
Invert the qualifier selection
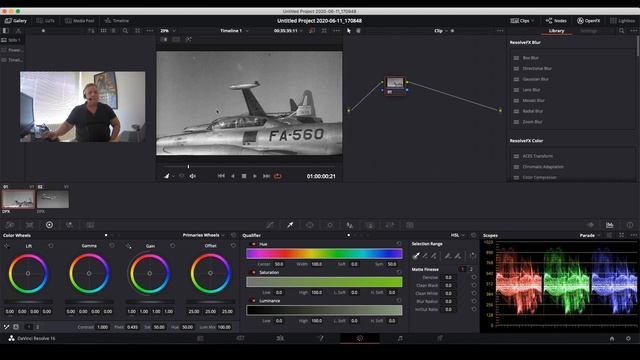[x=472, y=256]
